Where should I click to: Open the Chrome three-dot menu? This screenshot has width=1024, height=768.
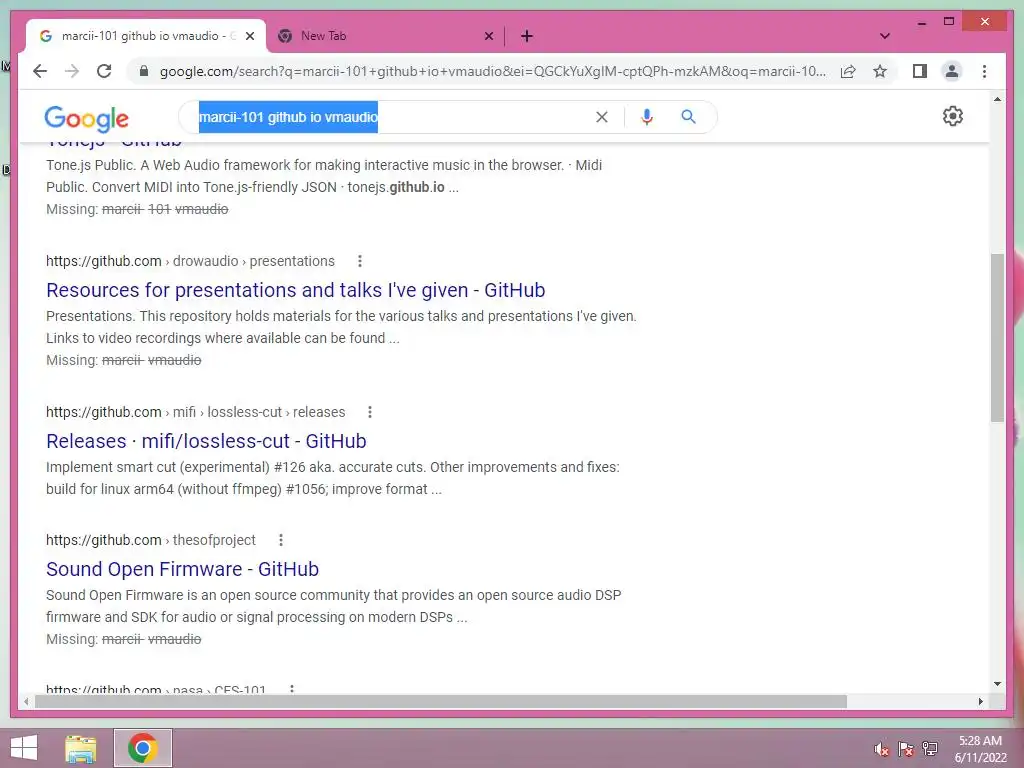pos(984,71)
